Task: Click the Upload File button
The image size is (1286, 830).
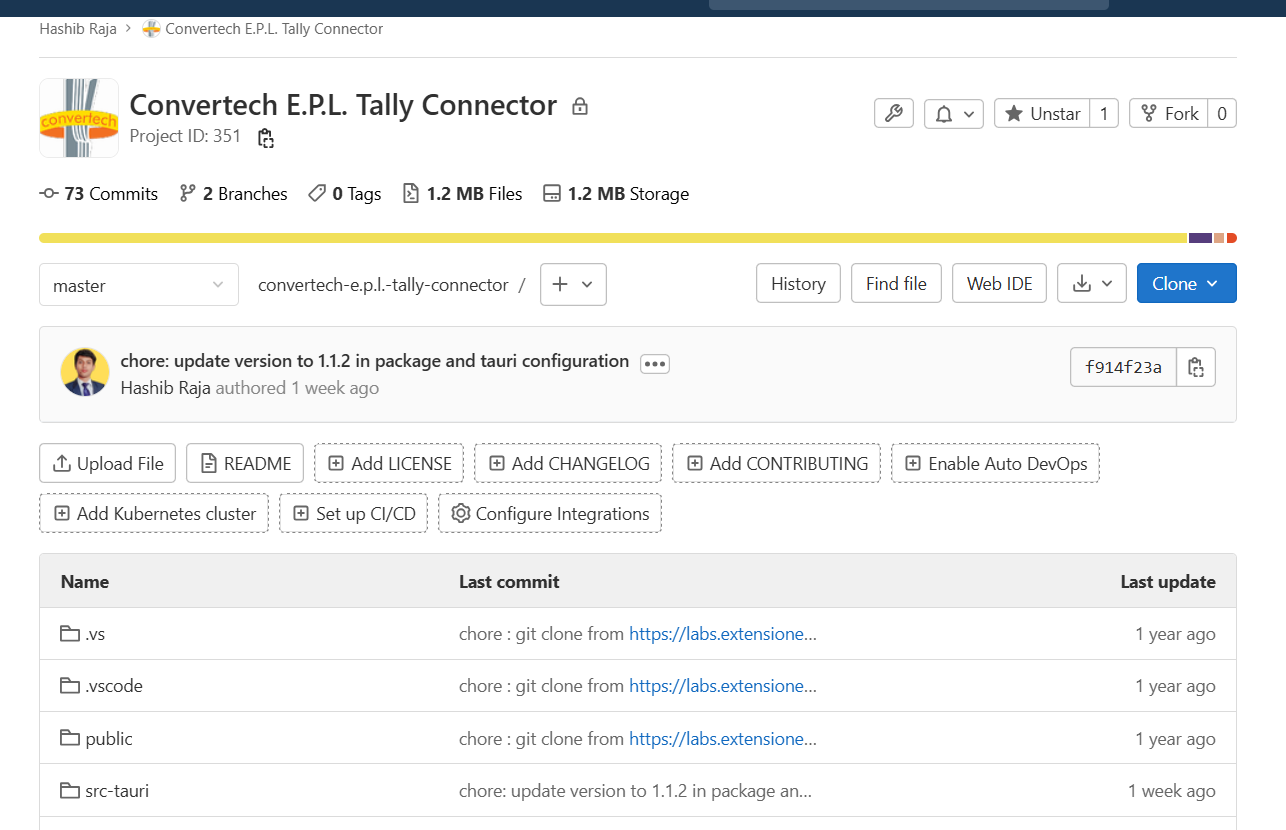Action: 108,464
